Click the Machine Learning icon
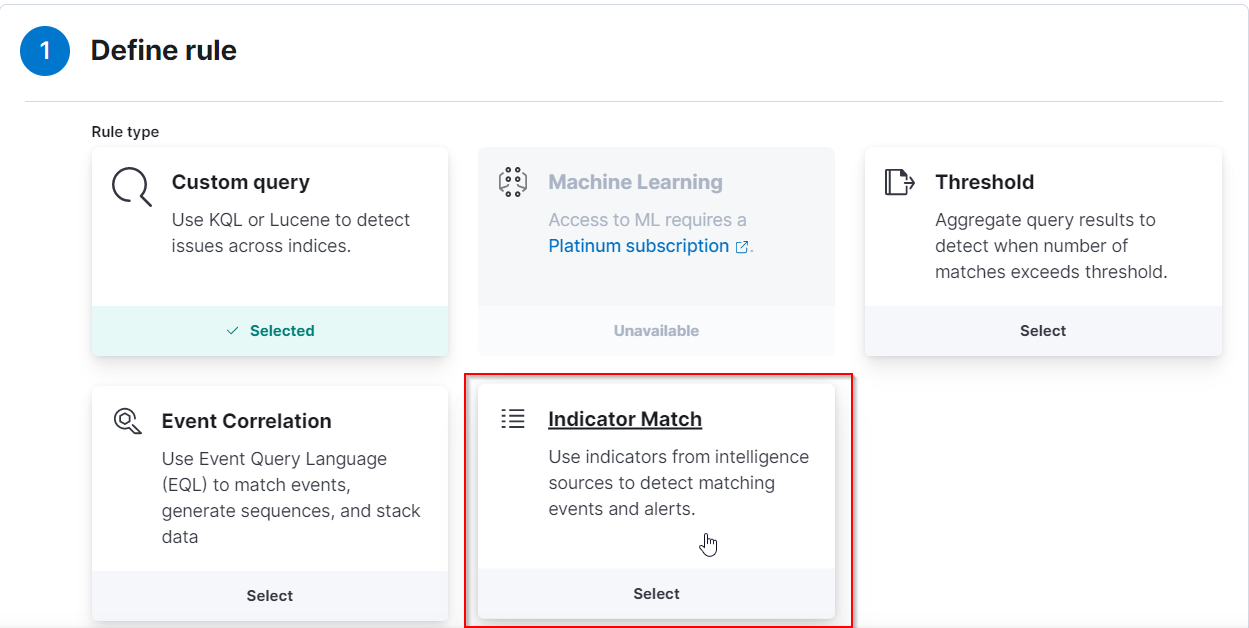 512,182
